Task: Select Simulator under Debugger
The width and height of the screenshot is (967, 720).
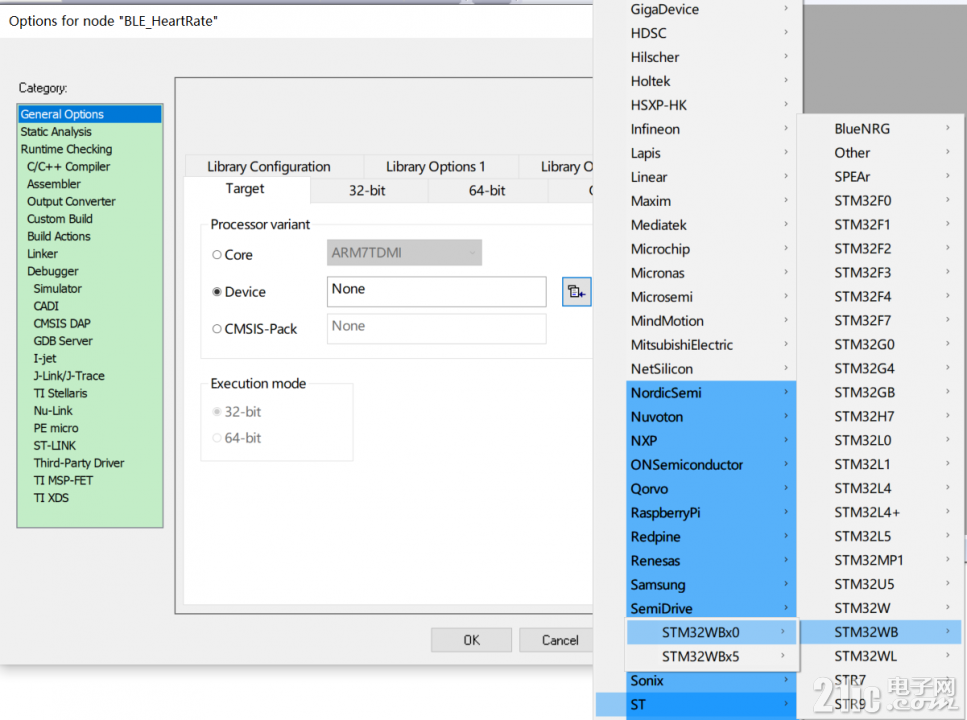Action: tap(90, 288)
